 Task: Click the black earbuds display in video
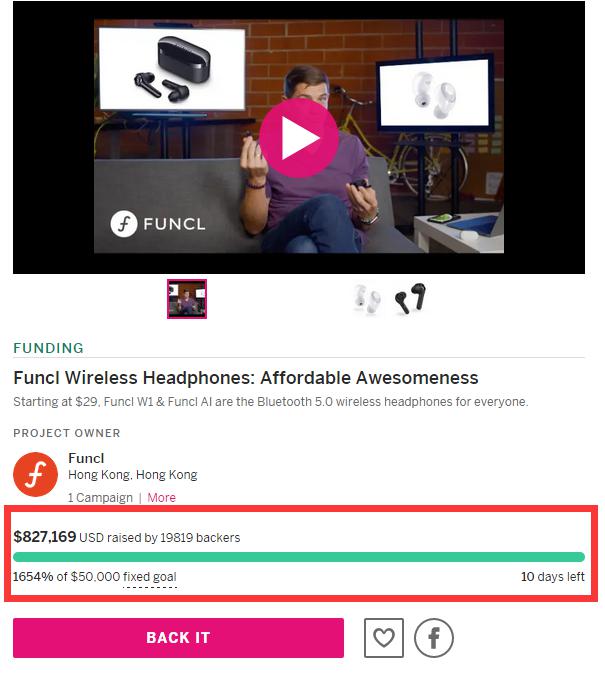coord(172,68)
